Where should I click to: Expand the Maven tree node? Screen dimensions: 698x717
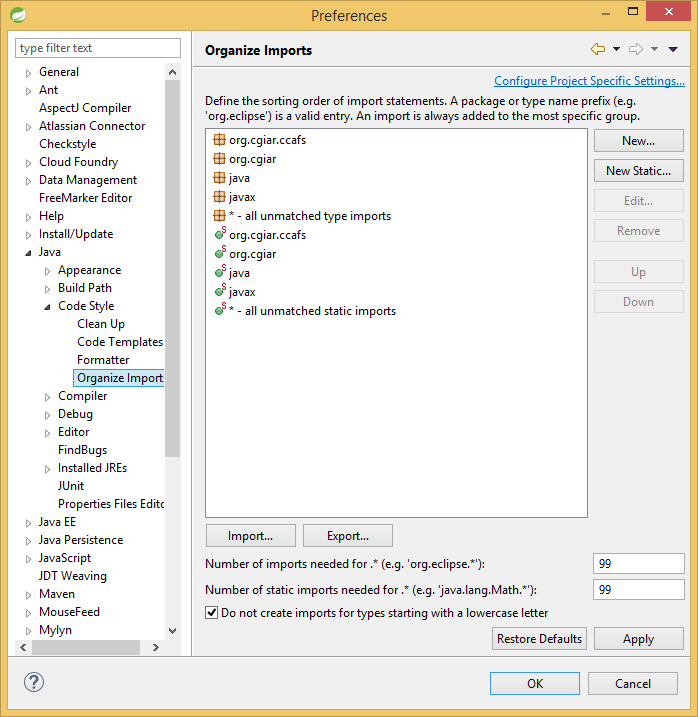[28, 595]
